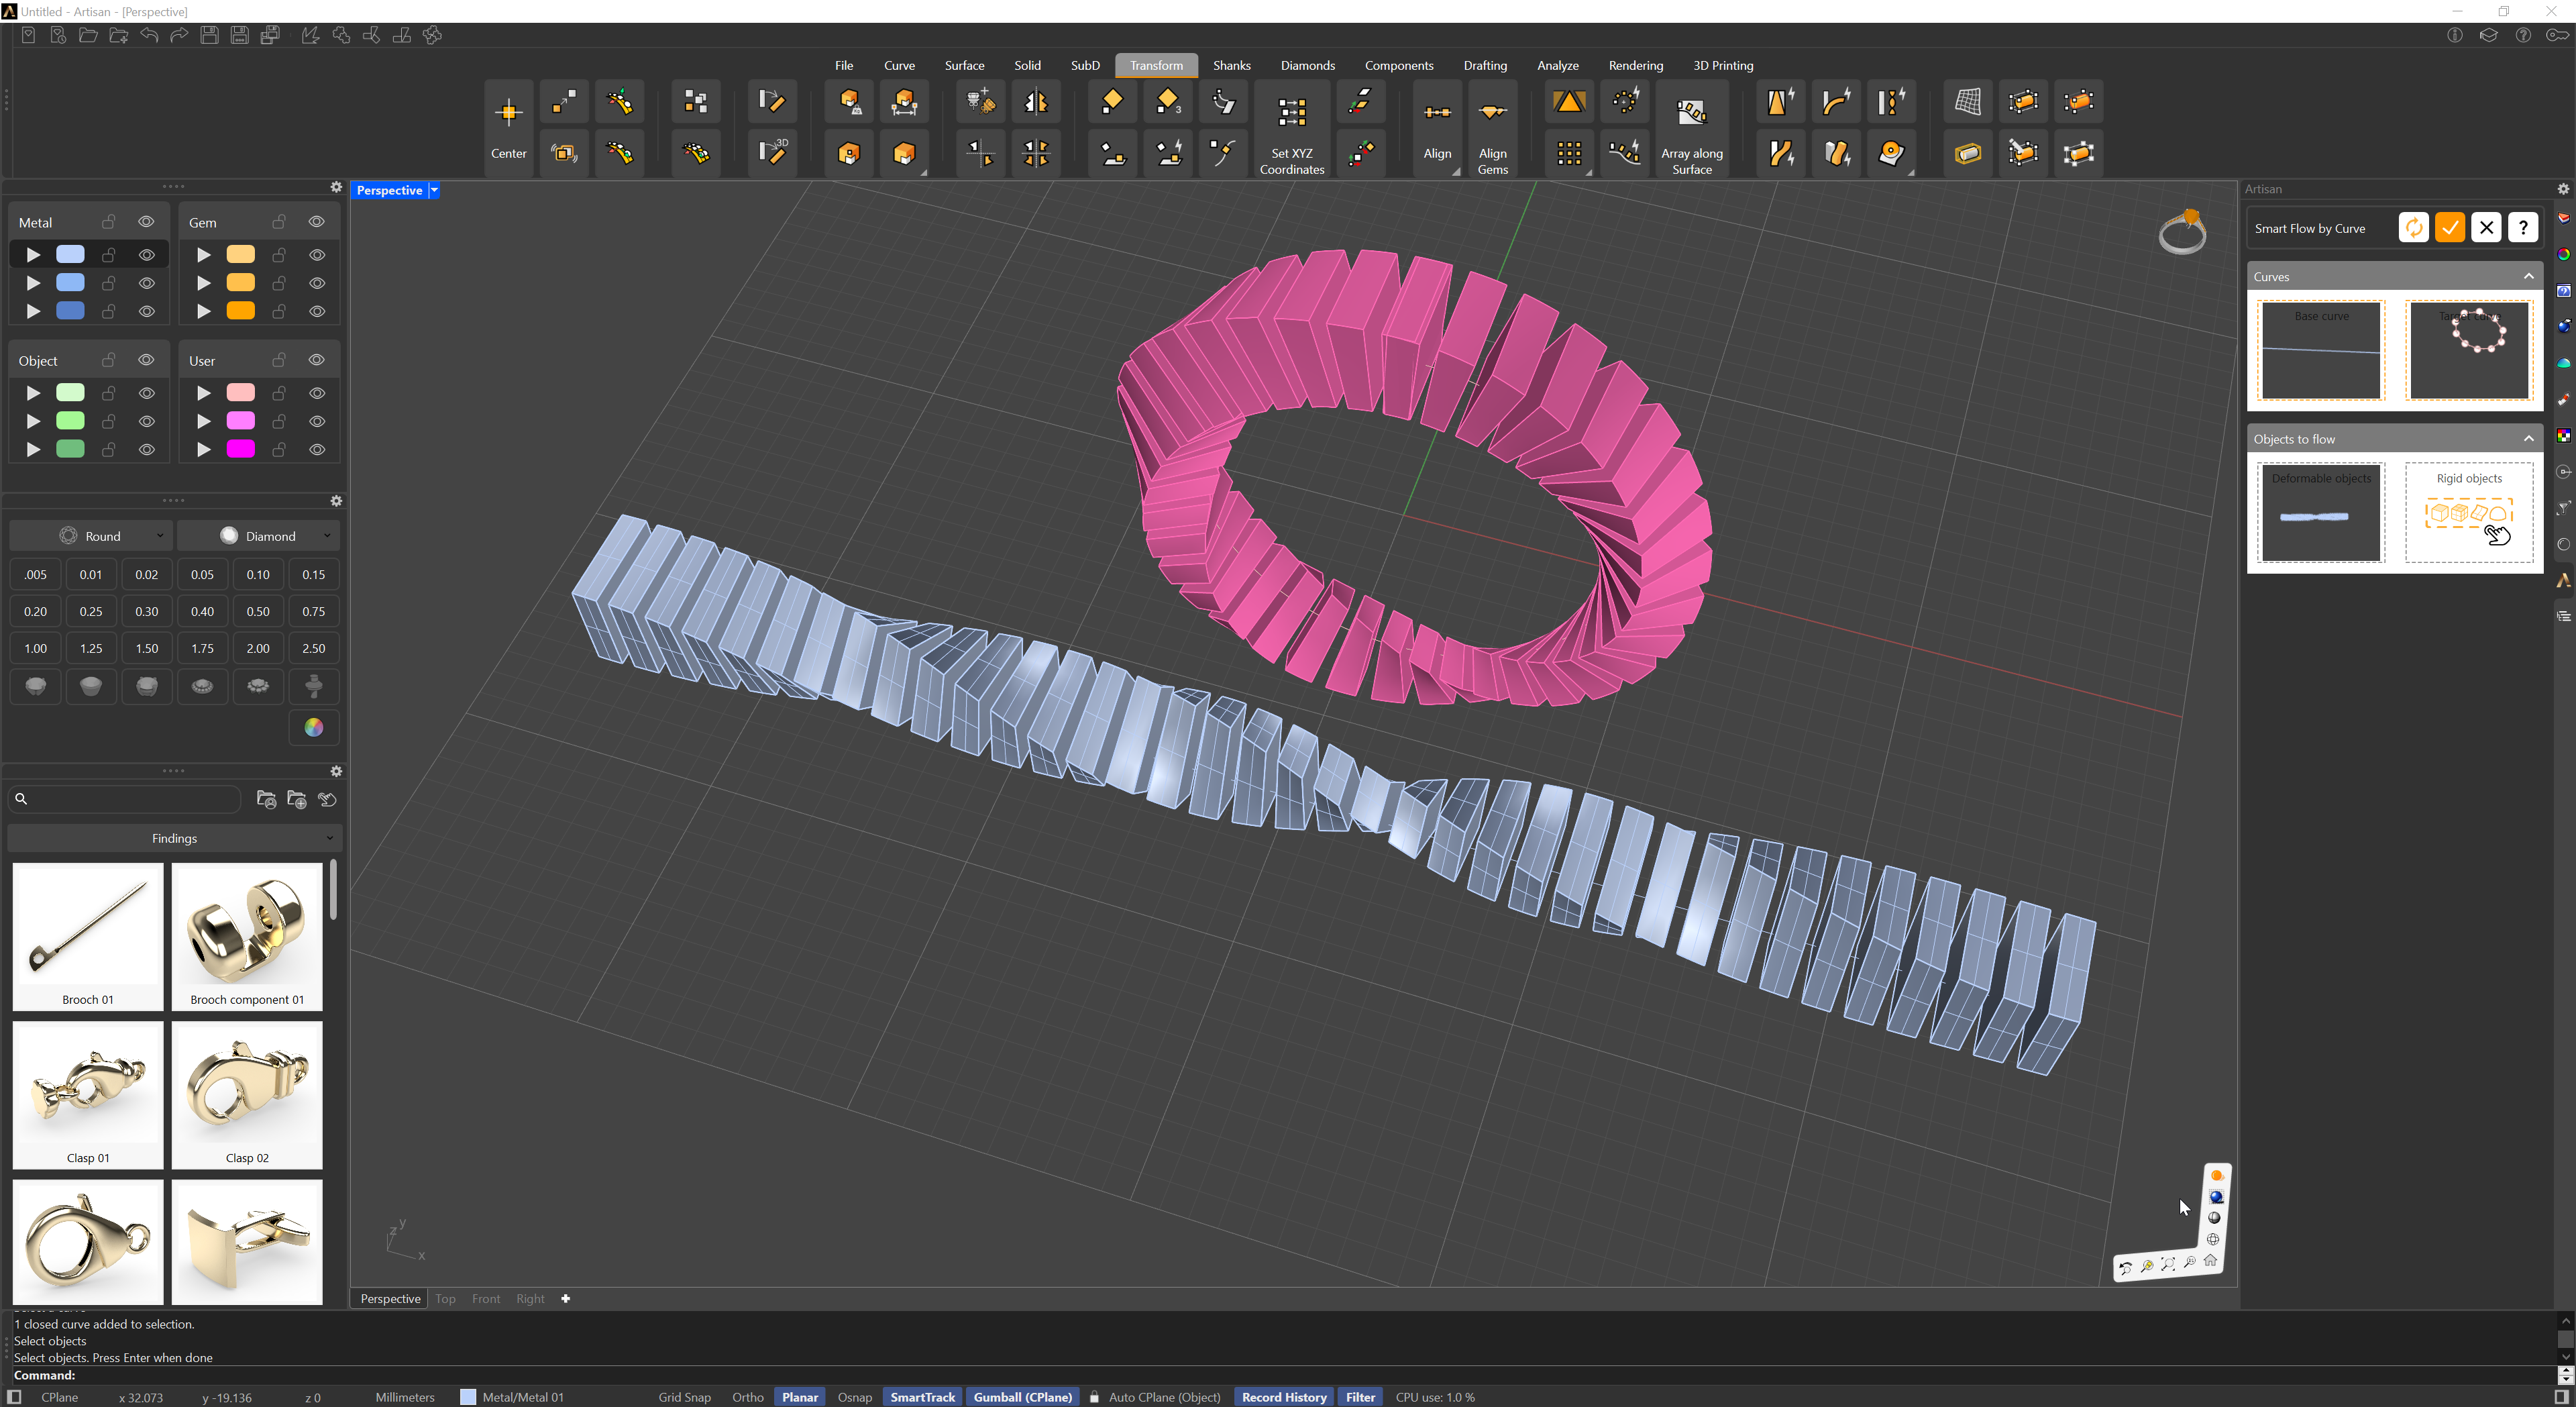The width and height of the screenshot is (2576, 1407).
Task: Open Artisan panel settings gear
Action: click(x=2563, y=189)
